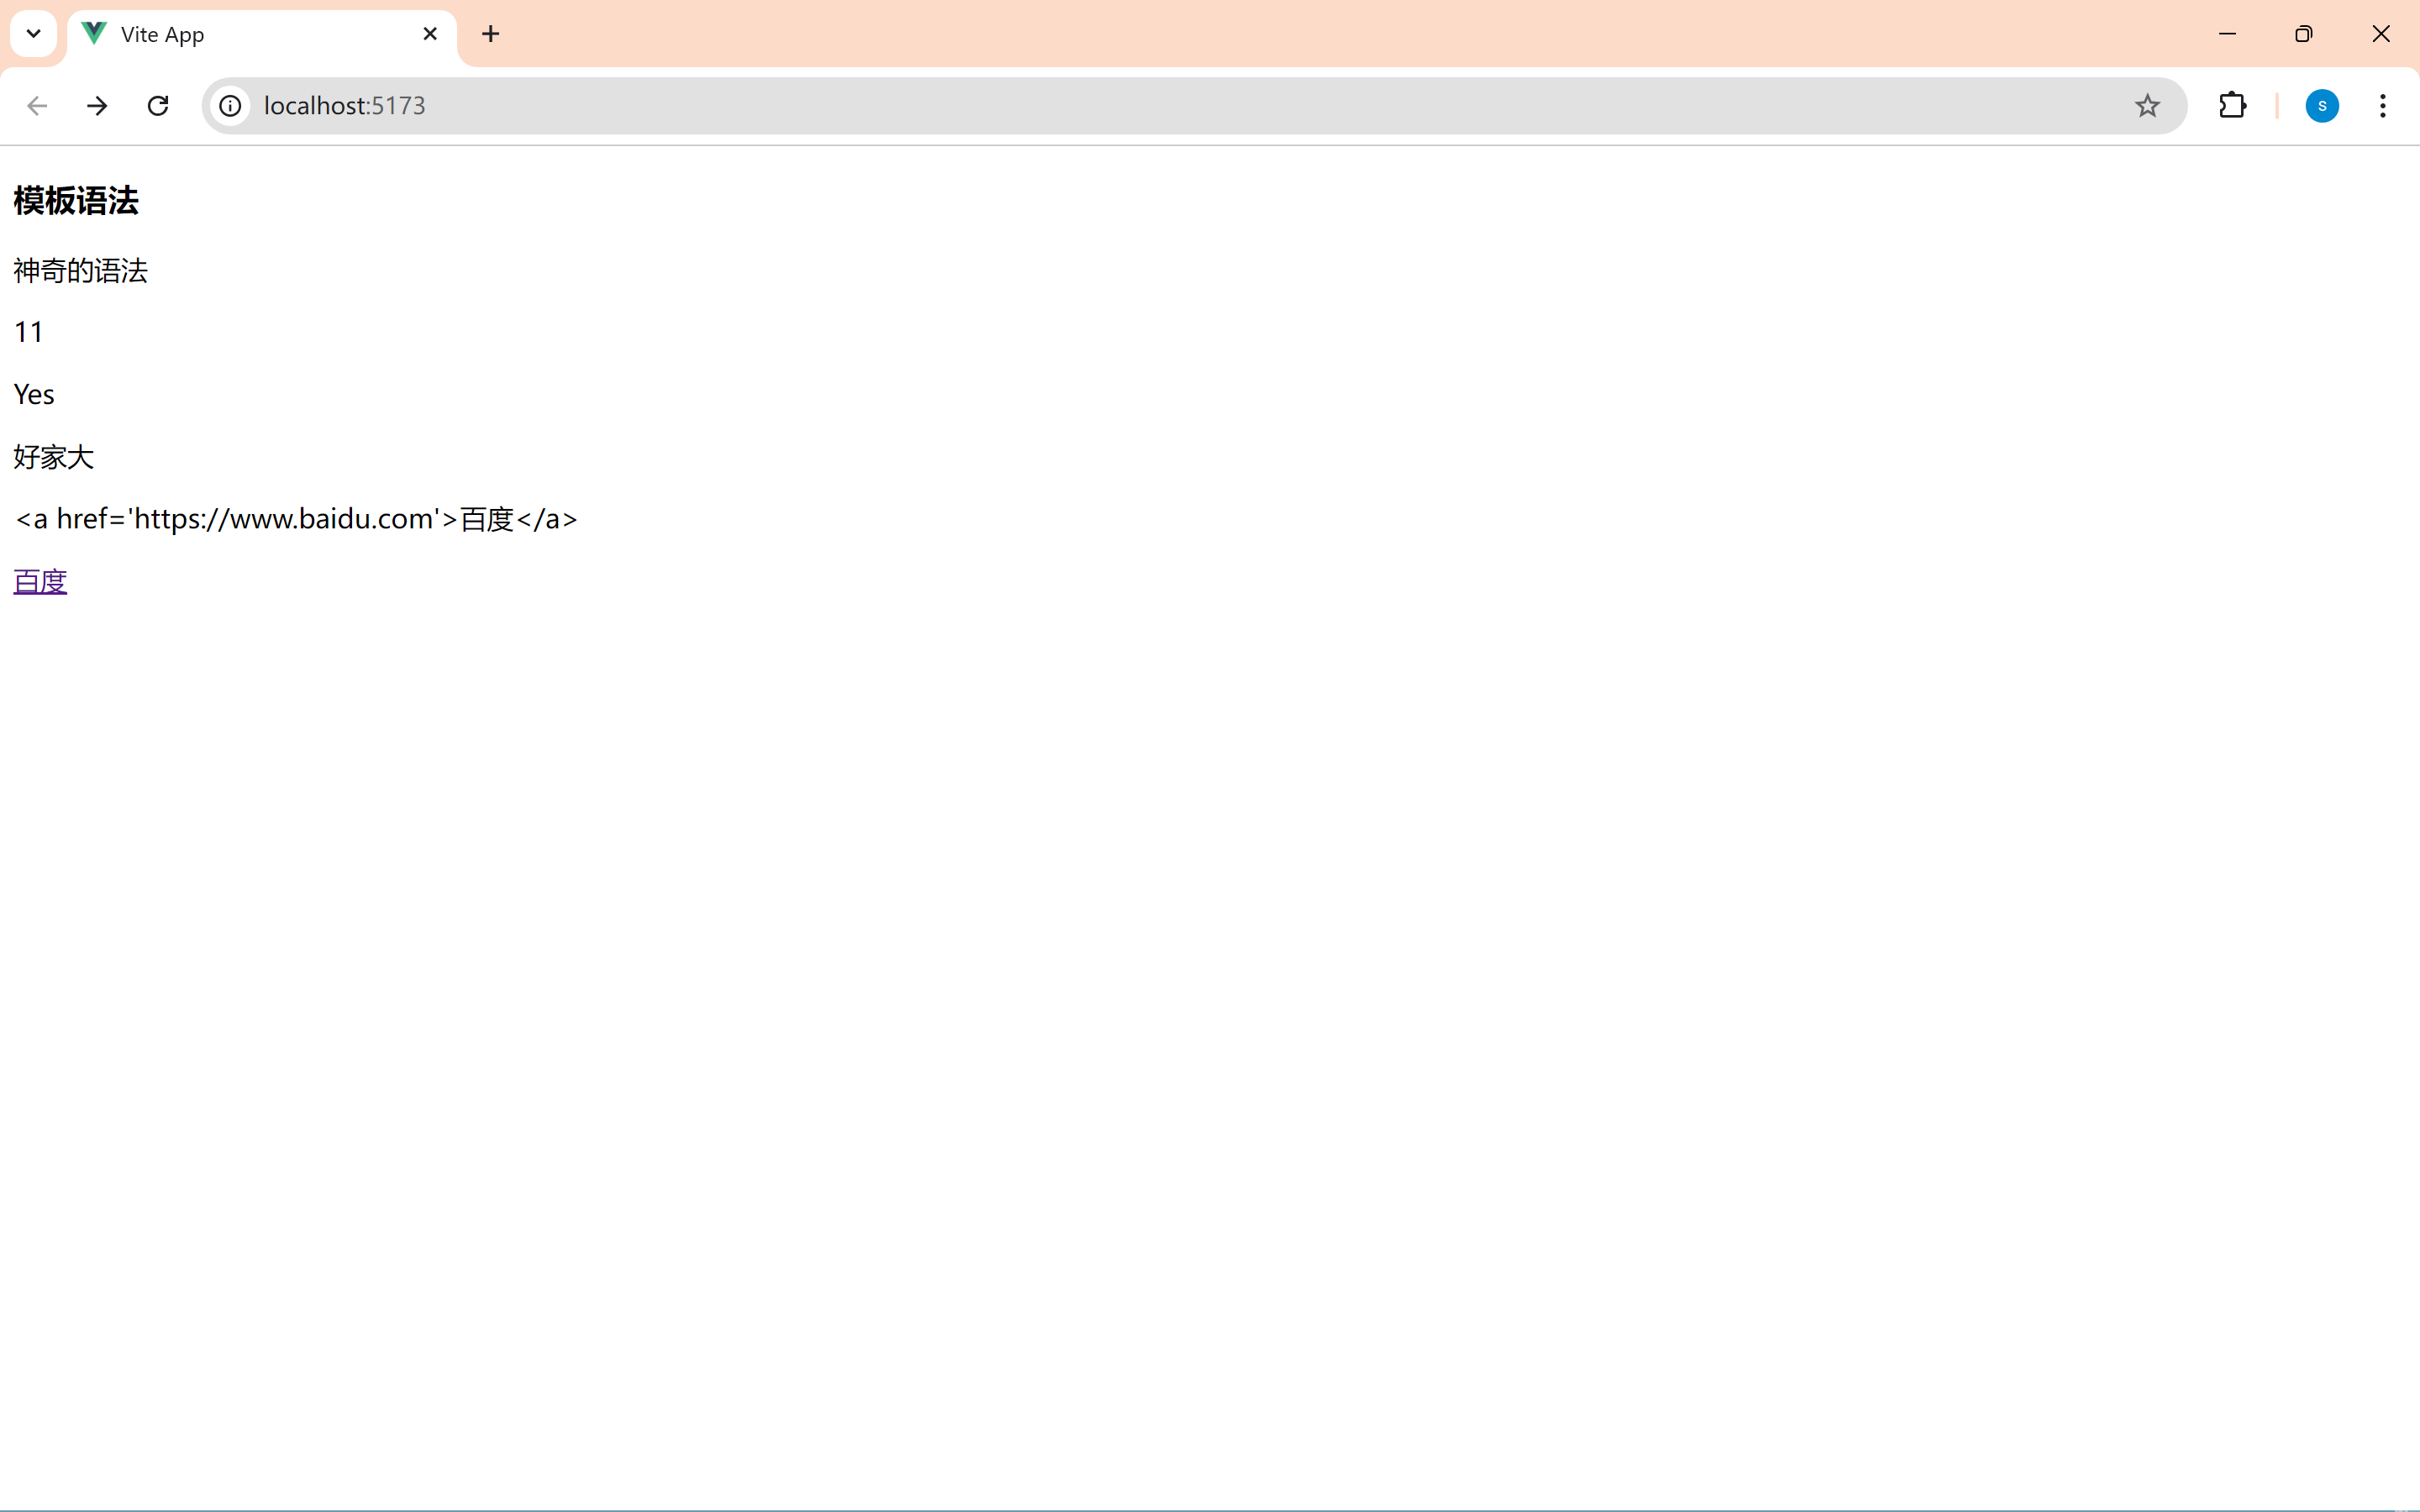The height and width of the screenshot is (1512, 2420).
Task: Close the Vite App tab
Action: click(x=430, y=34)
